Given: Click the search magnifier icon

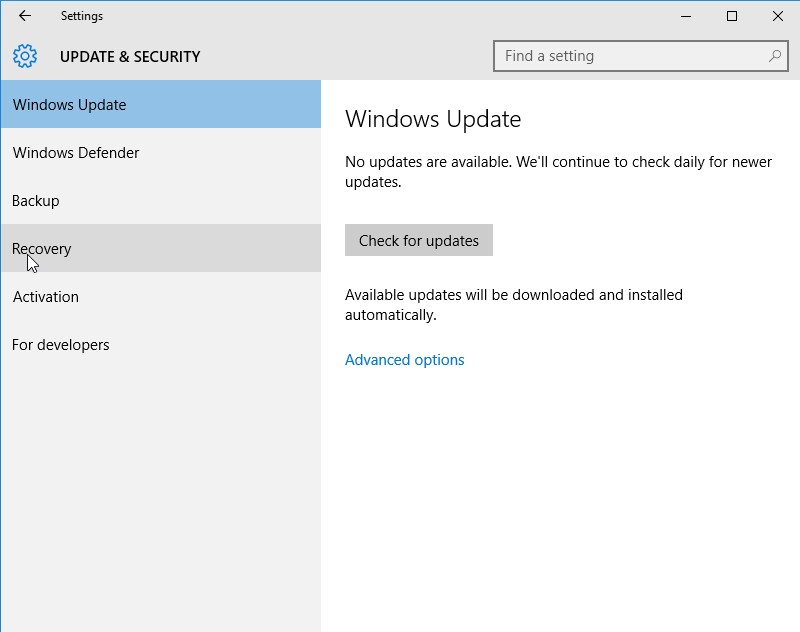Looking at the screenshot, I should tap(774, 56).
